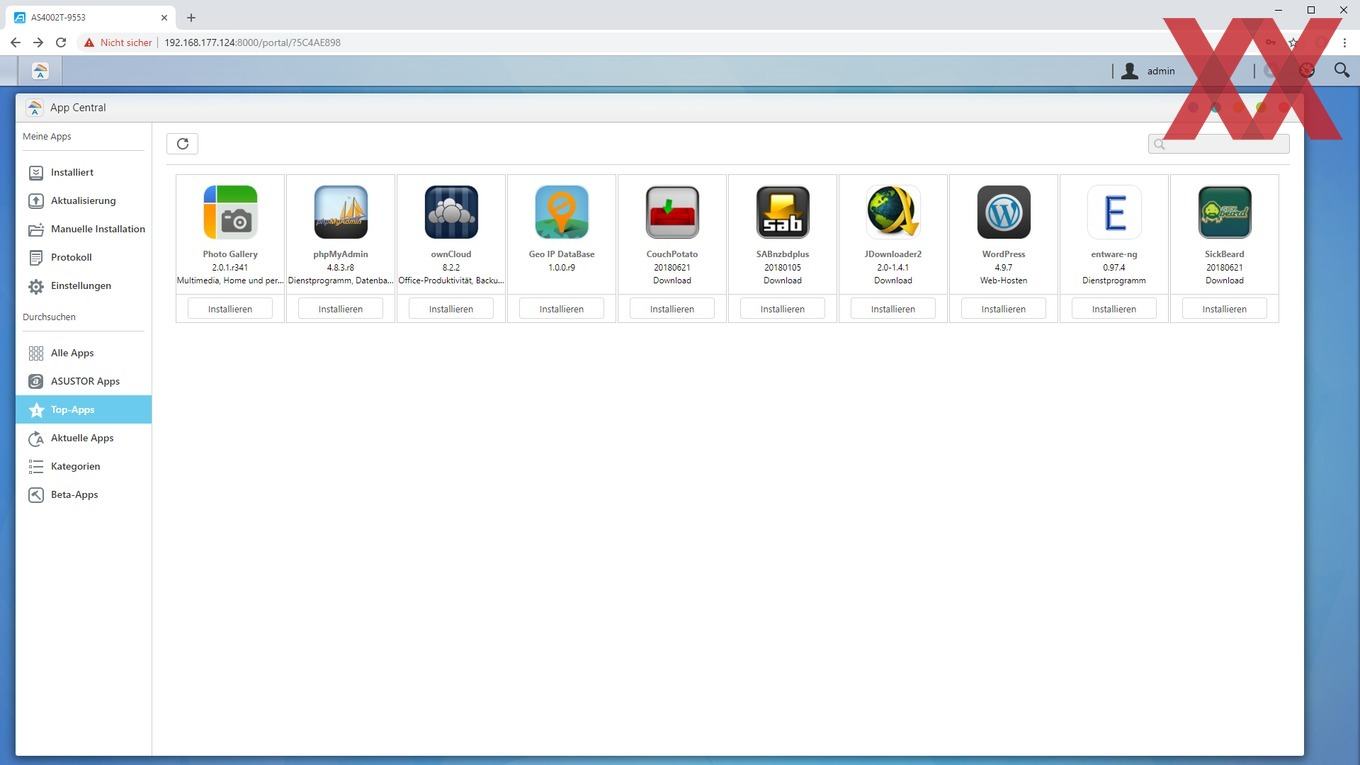Viewport: 1360px width, 765px height.
Task: Click the Installiert sidebar icon
Action: click(36, 172)
